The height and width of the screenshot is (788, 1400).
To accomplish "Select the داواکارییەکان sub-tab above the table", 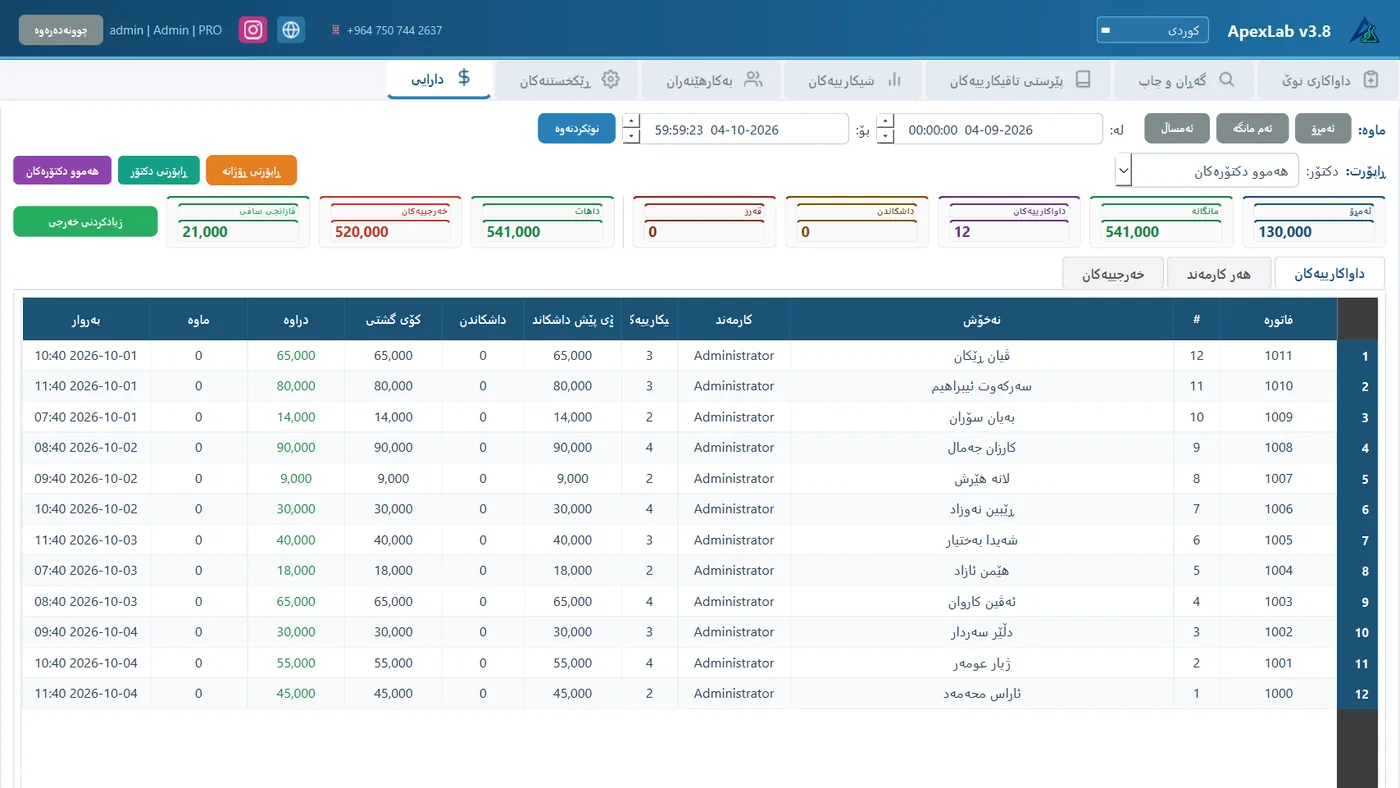I will [x=1329, y=273].
